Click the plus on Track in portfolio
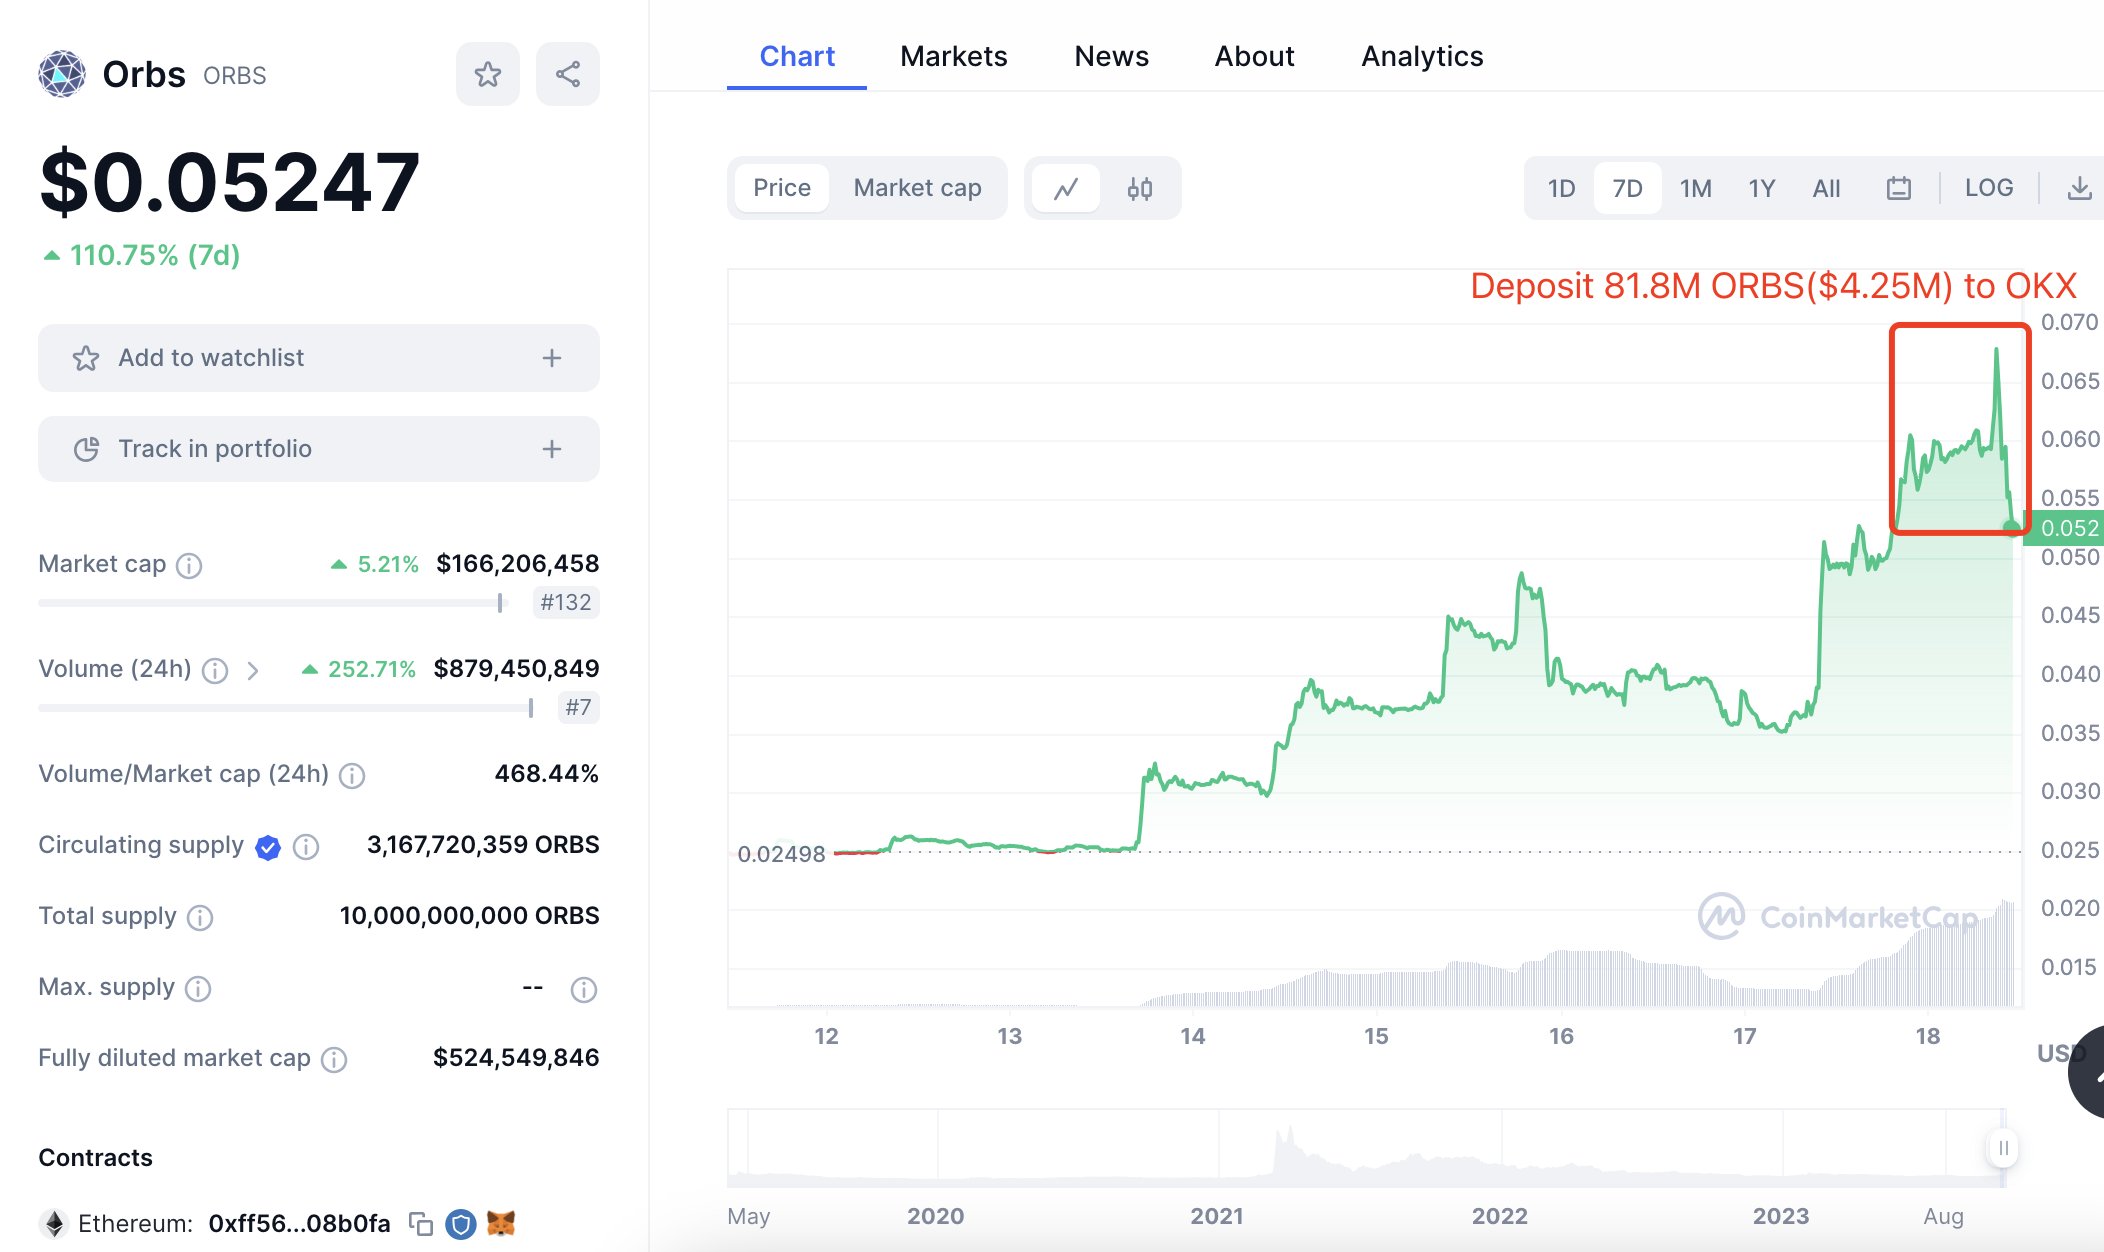This screenshot has width=2104, height=1252. [552, 449]
